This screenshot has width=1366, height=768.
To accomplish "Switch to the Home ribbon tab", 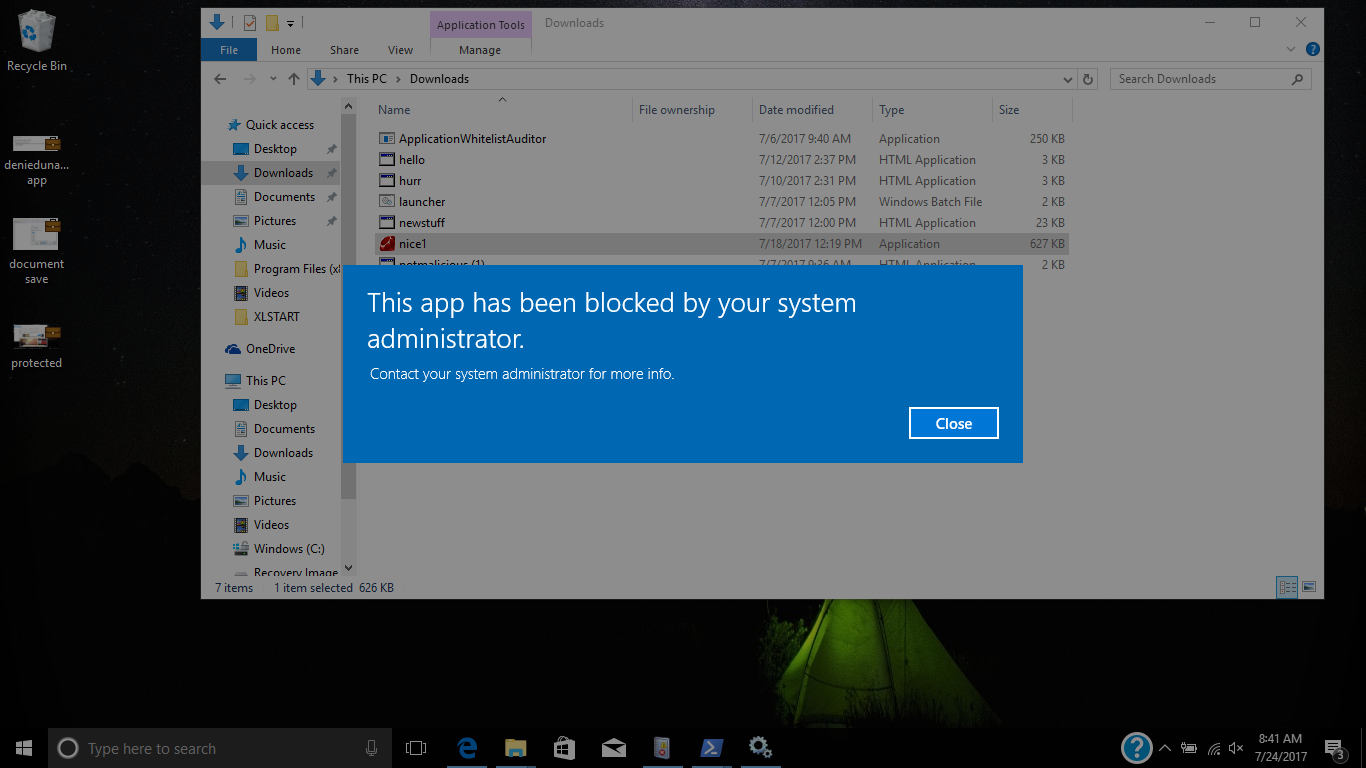I will (x=286, y=50).
